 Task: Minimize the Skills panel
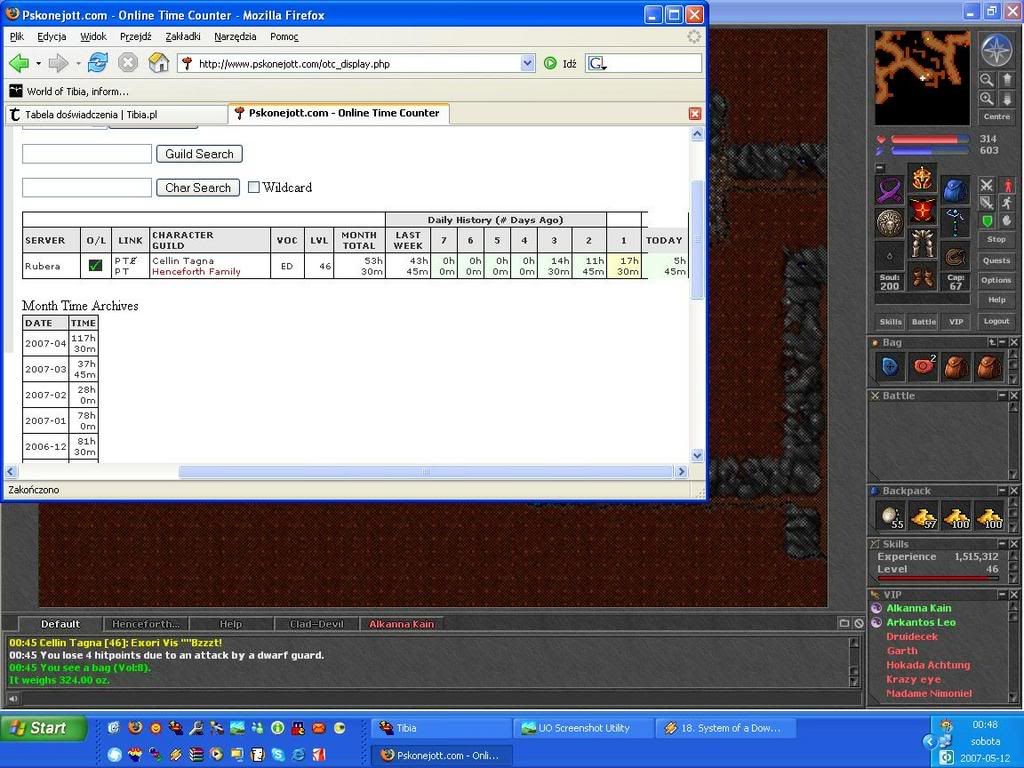point(1002,543)
